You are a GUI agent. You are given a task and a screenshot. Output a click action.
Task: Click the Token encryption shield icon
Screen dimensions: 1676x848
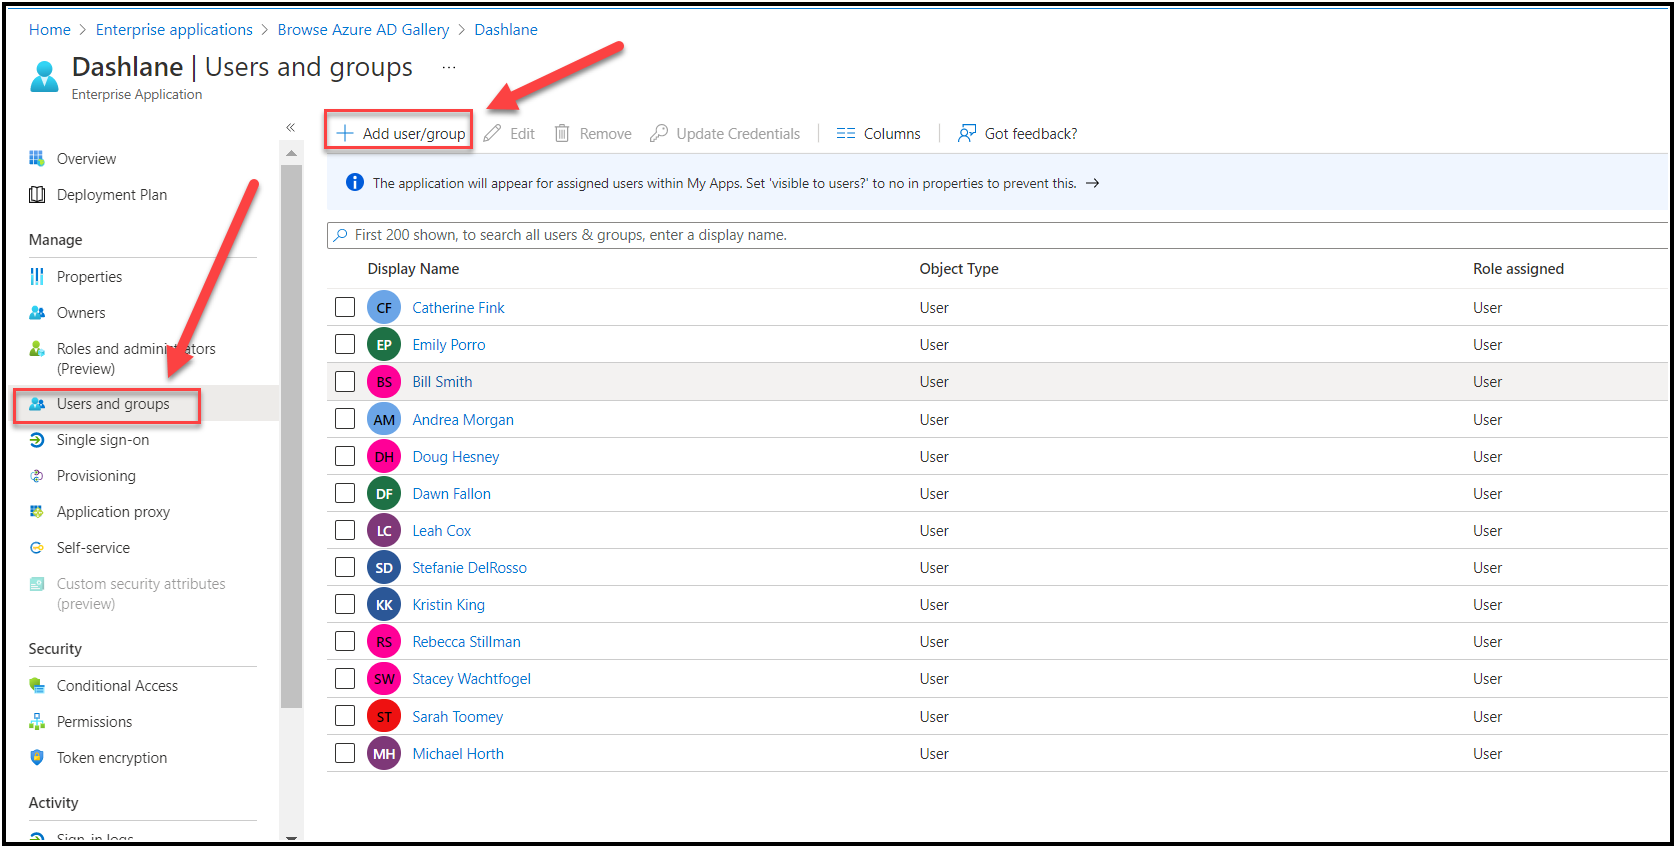click(37, 757)
